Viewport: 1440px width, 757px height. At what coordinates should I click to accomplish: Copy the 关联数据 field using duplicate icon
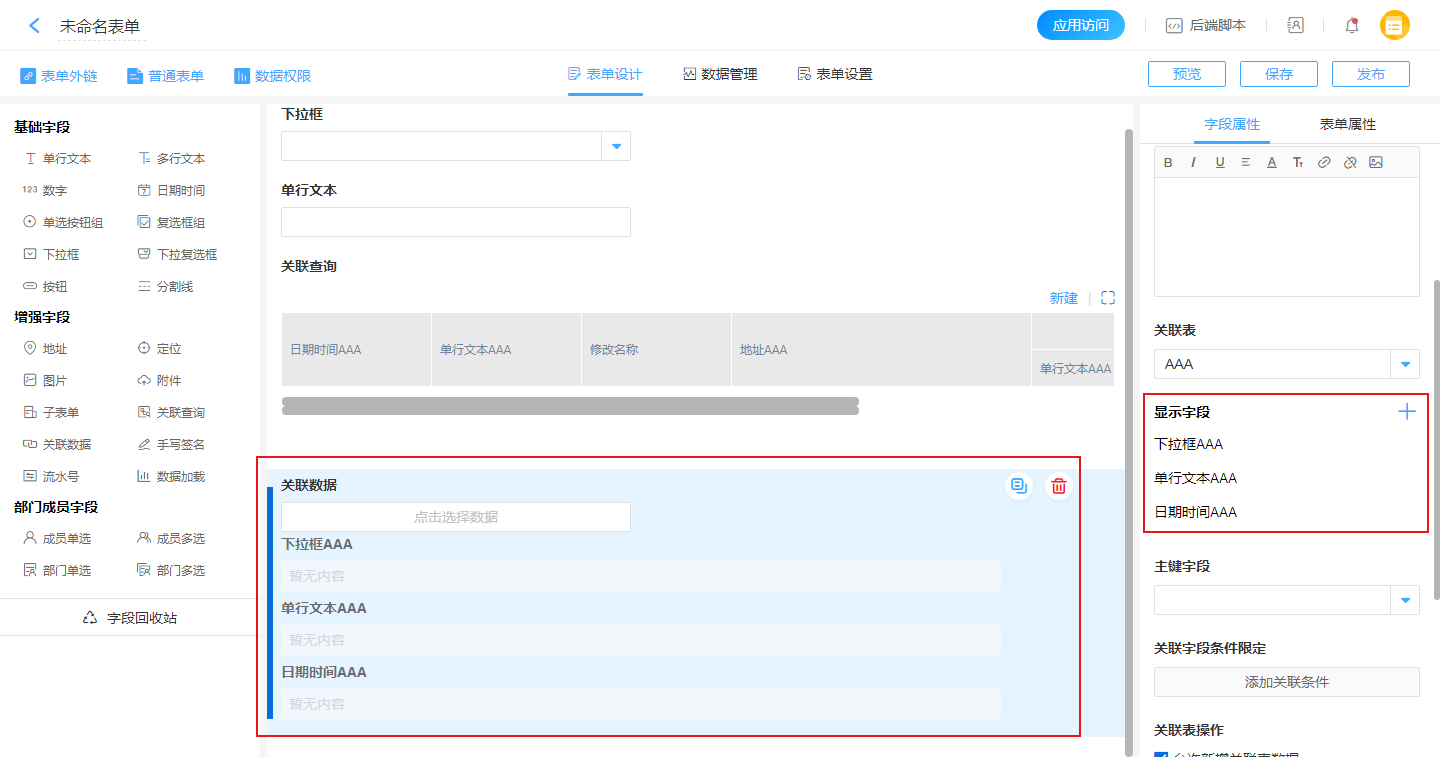(x=1019, y=486)
